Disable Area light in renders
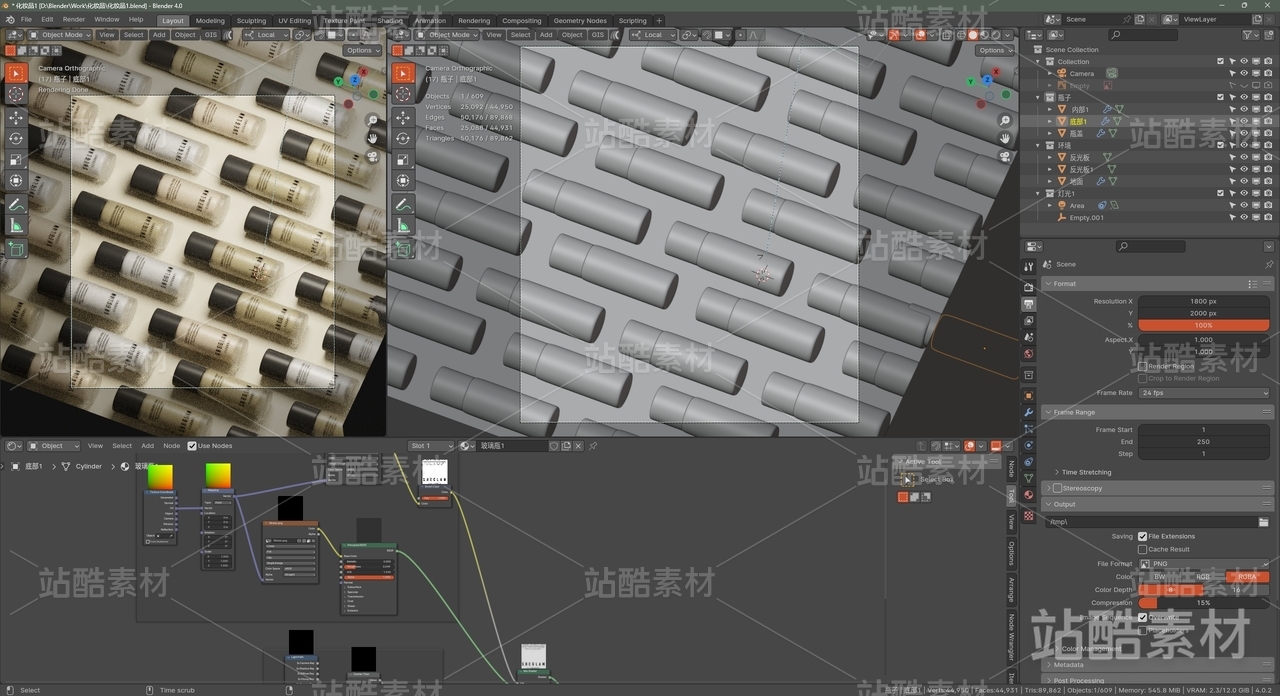Viewport: 1280px width, 696px height. click(1268, 205)
